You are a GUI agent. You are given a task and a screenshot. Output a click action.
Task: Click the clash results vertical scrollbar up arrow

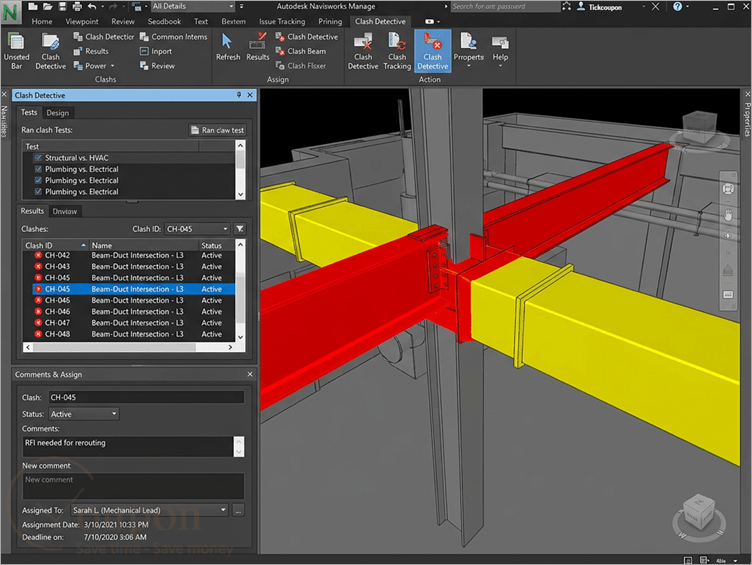(240, 245)
